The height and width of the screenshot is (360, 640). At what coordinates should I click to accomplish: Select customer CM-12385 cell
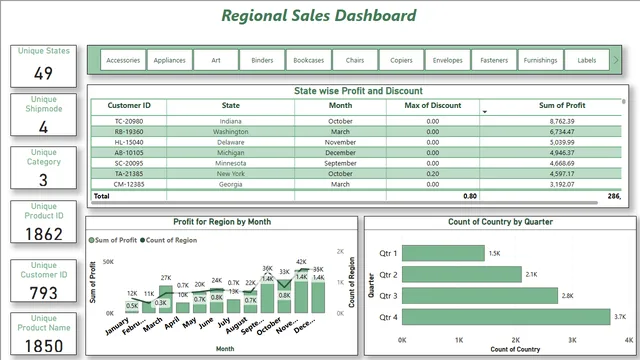pos(129,184)
